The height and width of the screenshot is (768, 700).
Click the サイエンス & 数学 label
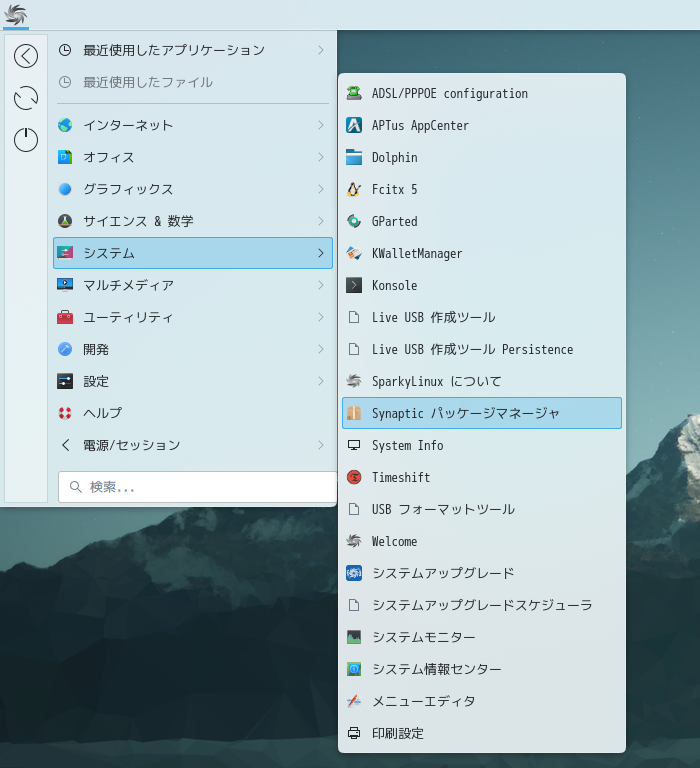138,221
